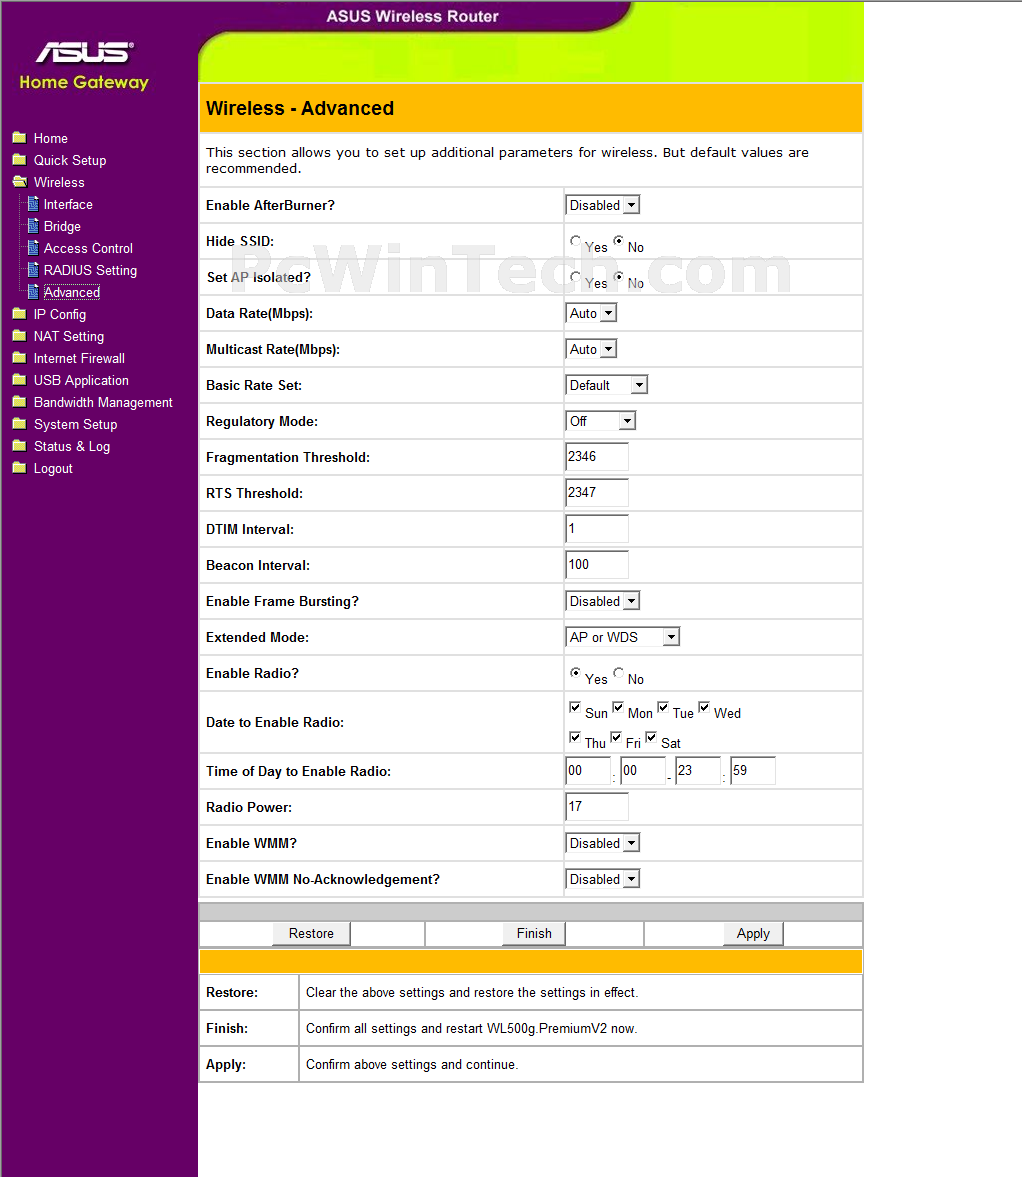Open the Status & Log link
Image resolution: width=1022 pixels, height=1177 pixels.
72,447
